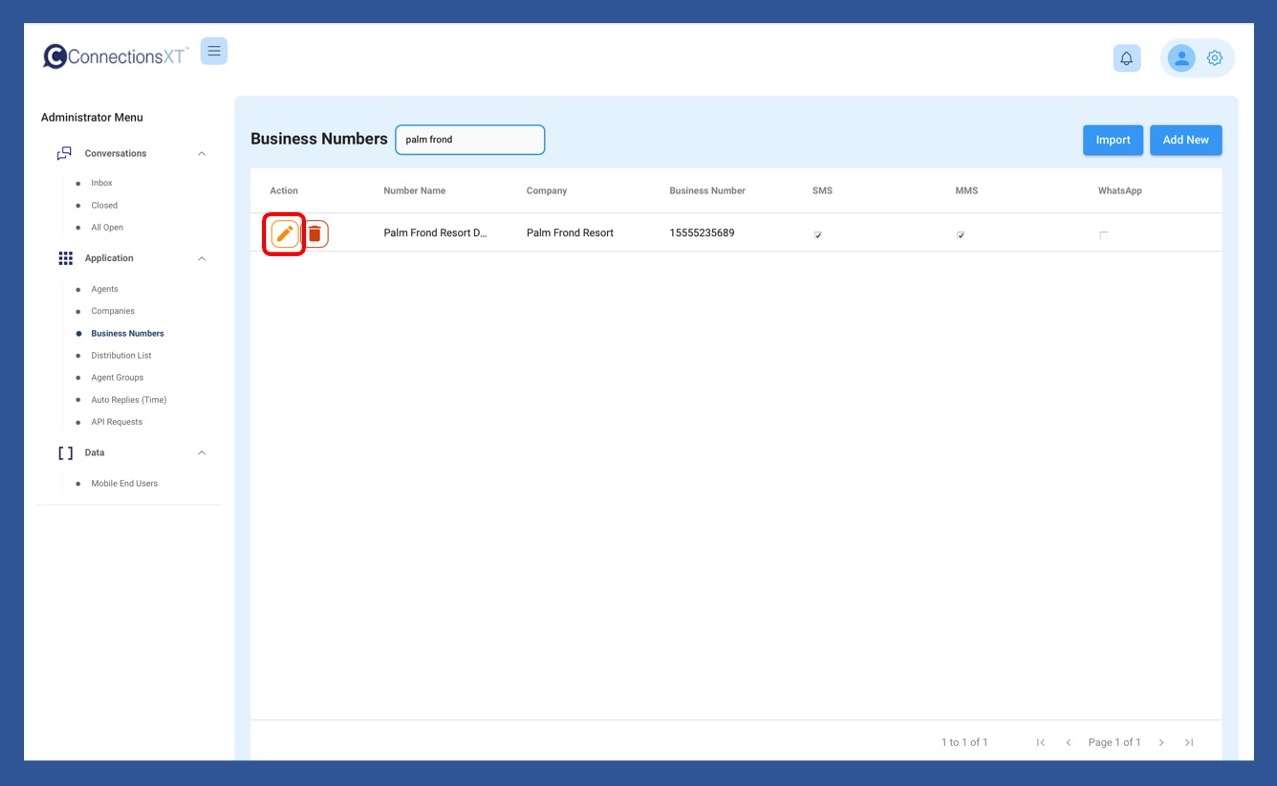This screenshot has height=786, width=1277.
Task: Click the Import button
Action: point(1112,140)
